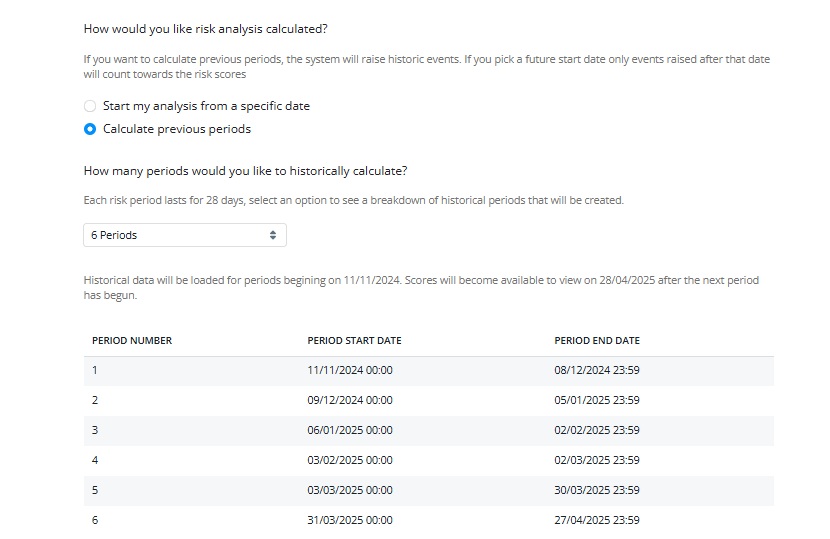This screenshot has height=539, width=830.
Task: Click end date 02/02/2025 23:59 cell
Action: click(597, 430)
